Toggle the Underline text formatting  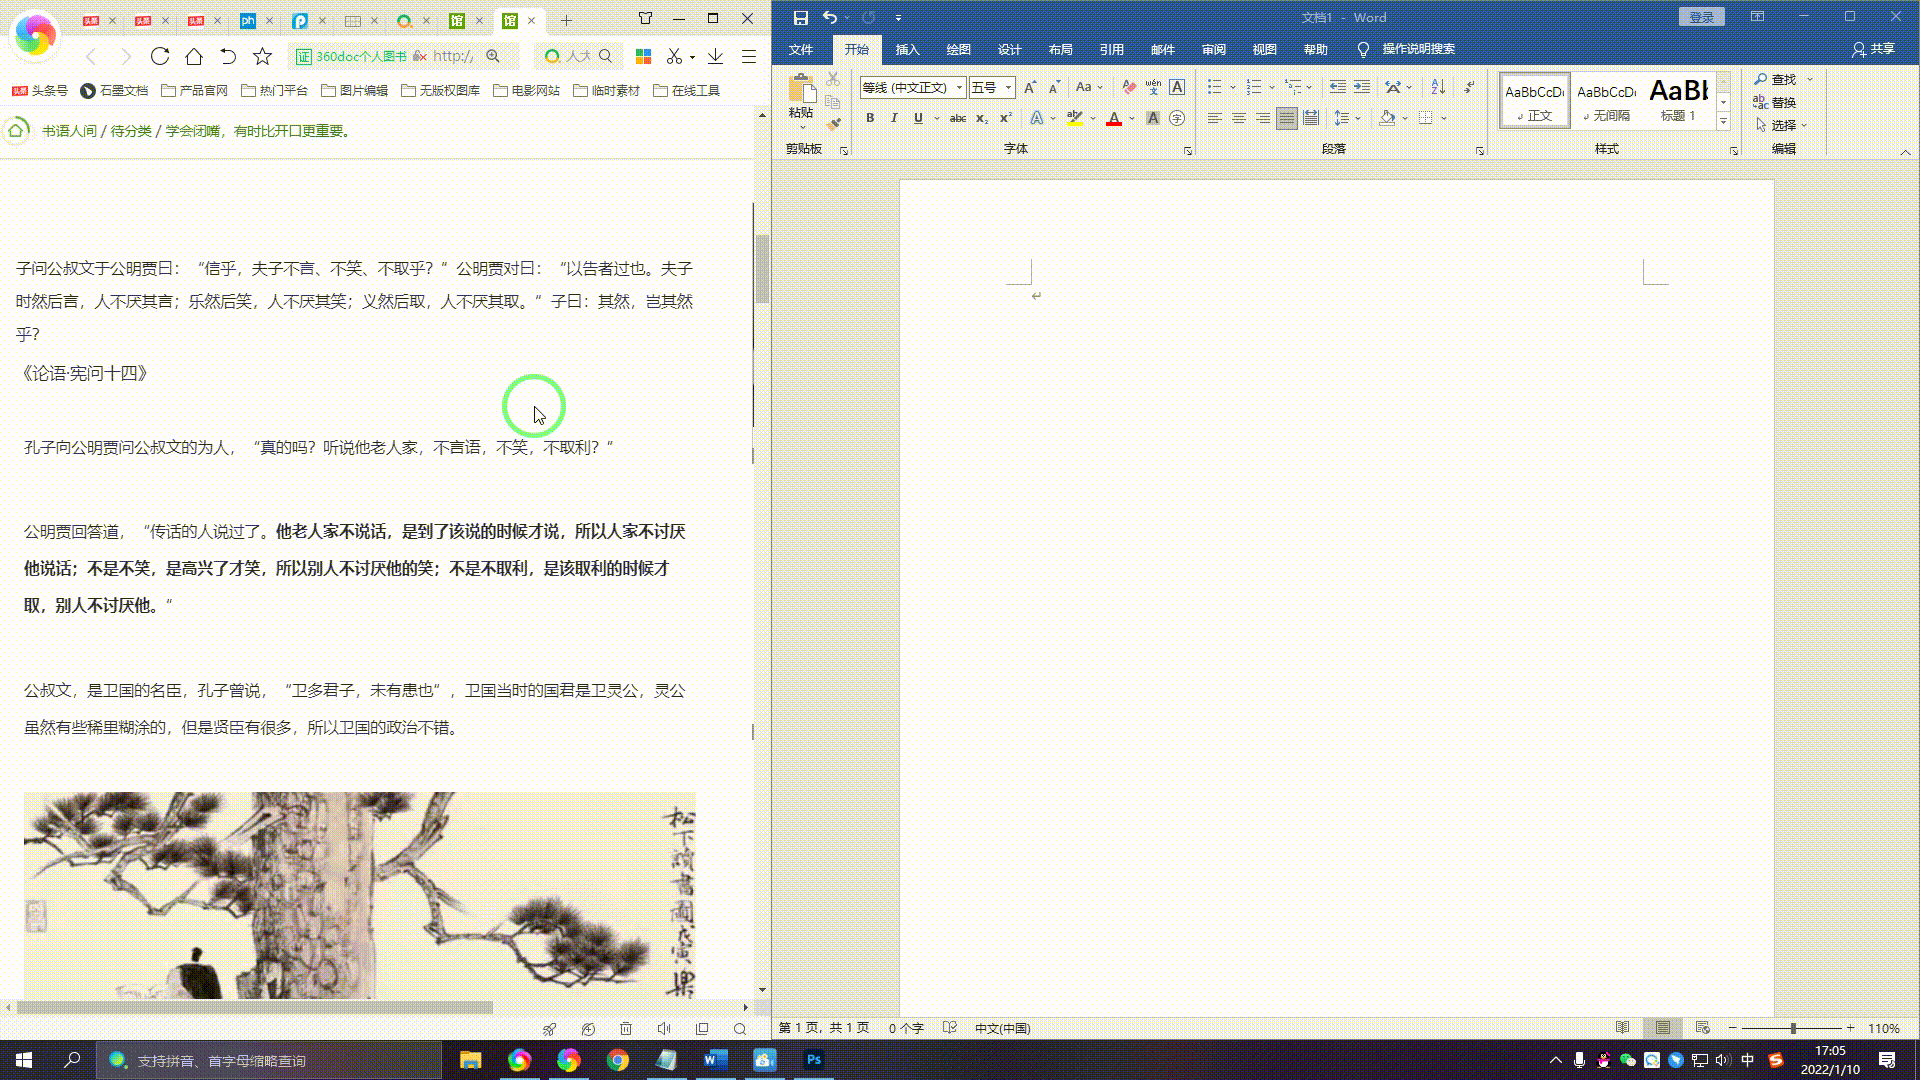[919, 119]
